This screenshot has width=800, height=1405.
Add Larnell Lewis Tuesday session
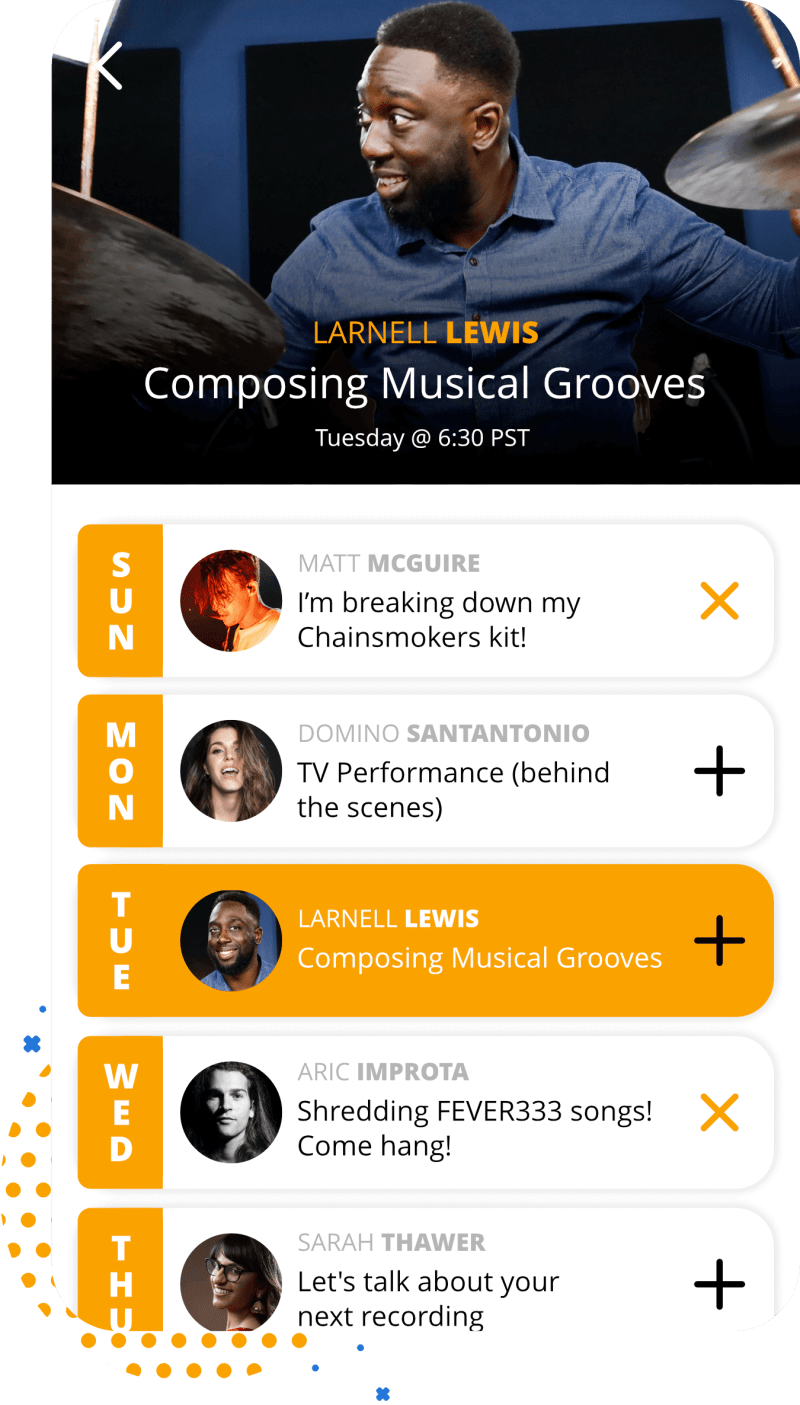coord(719,941)
